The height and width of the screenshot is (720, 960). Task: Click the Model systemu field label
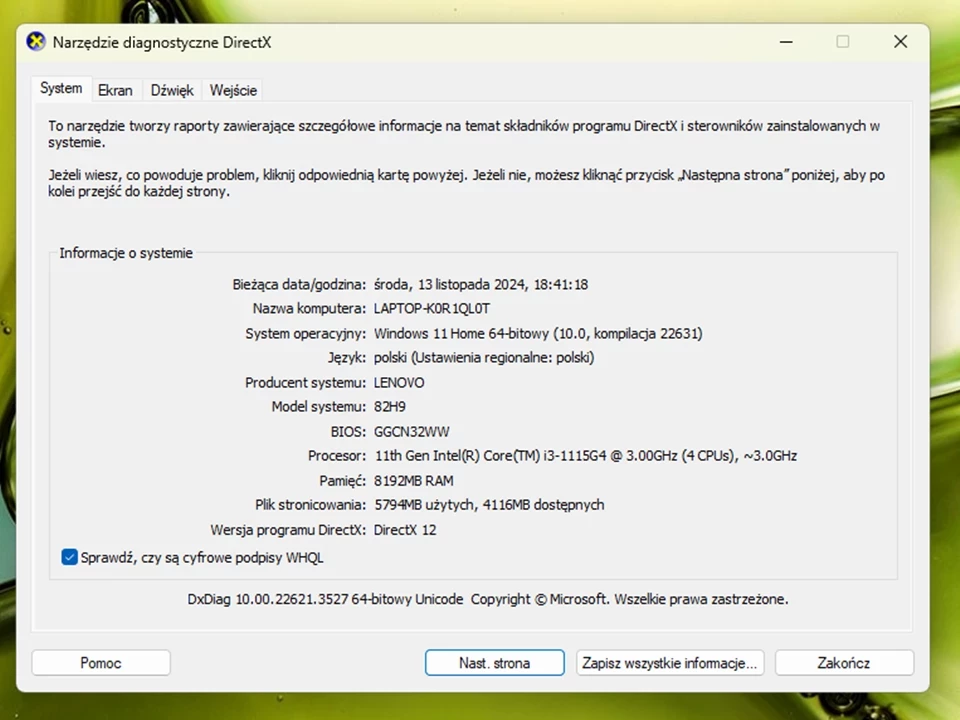click(x=318, y=407)
